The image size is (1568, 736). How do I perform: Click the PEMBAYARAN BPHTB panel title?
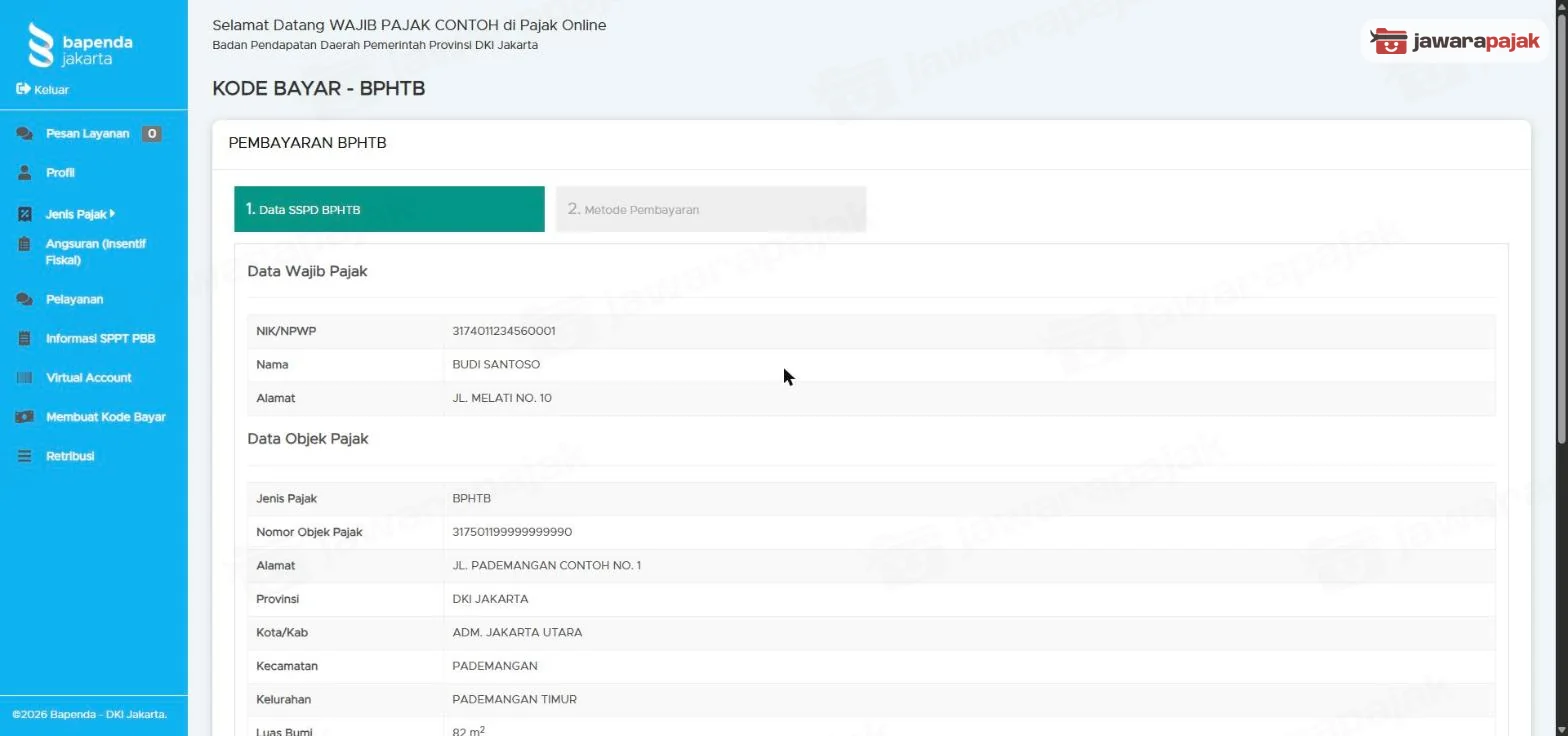[x=307, y=143]
